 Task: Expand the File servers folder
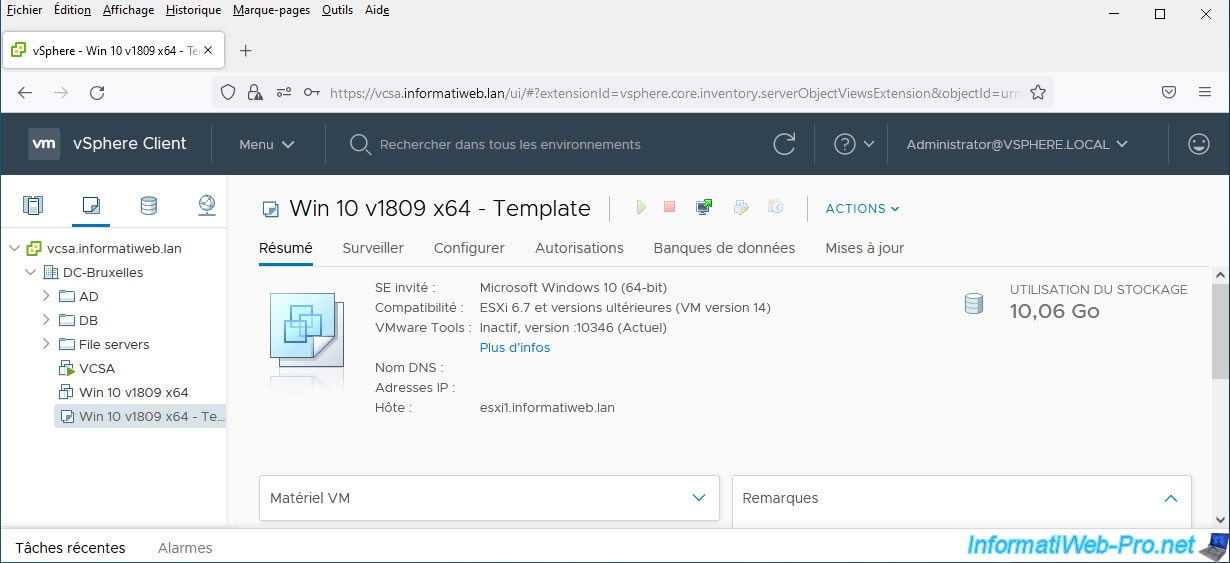click(46, 344)
